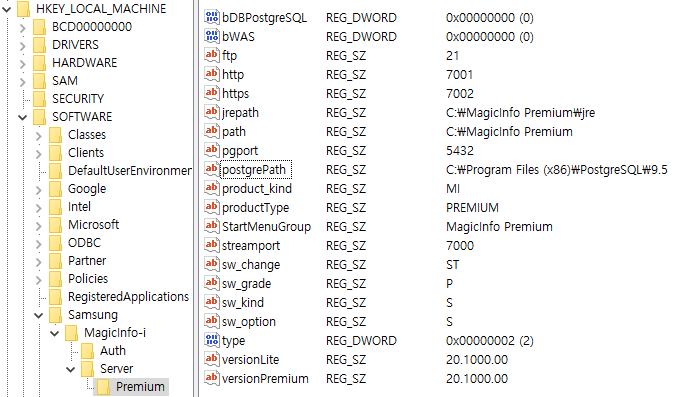
Task: Select the StartMenuGroup value entry
Action: point(266,226)
